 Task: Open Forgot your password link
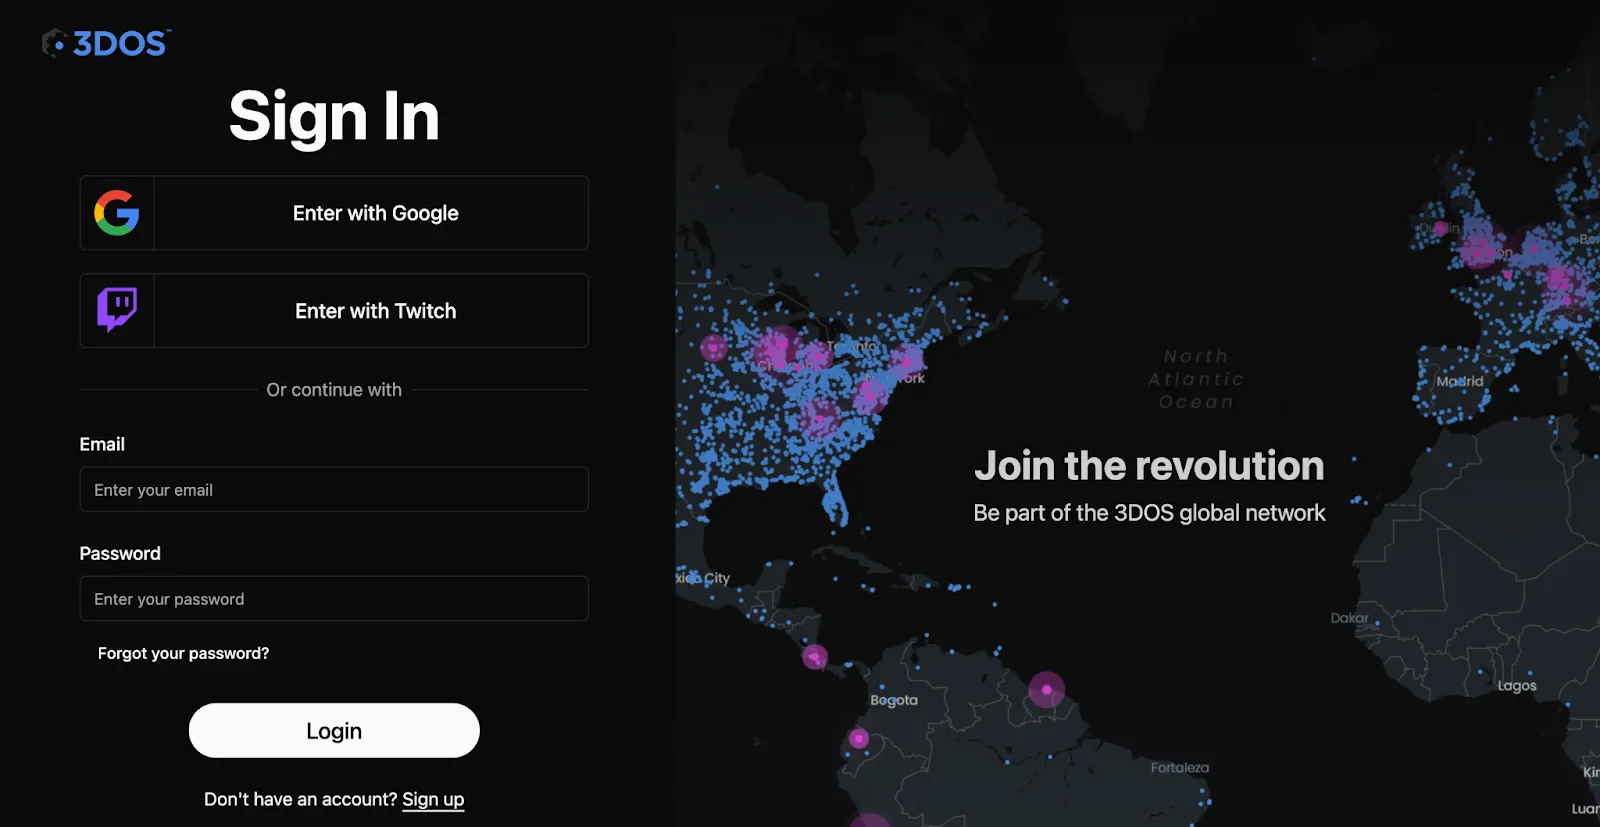(x=183, y=653)
